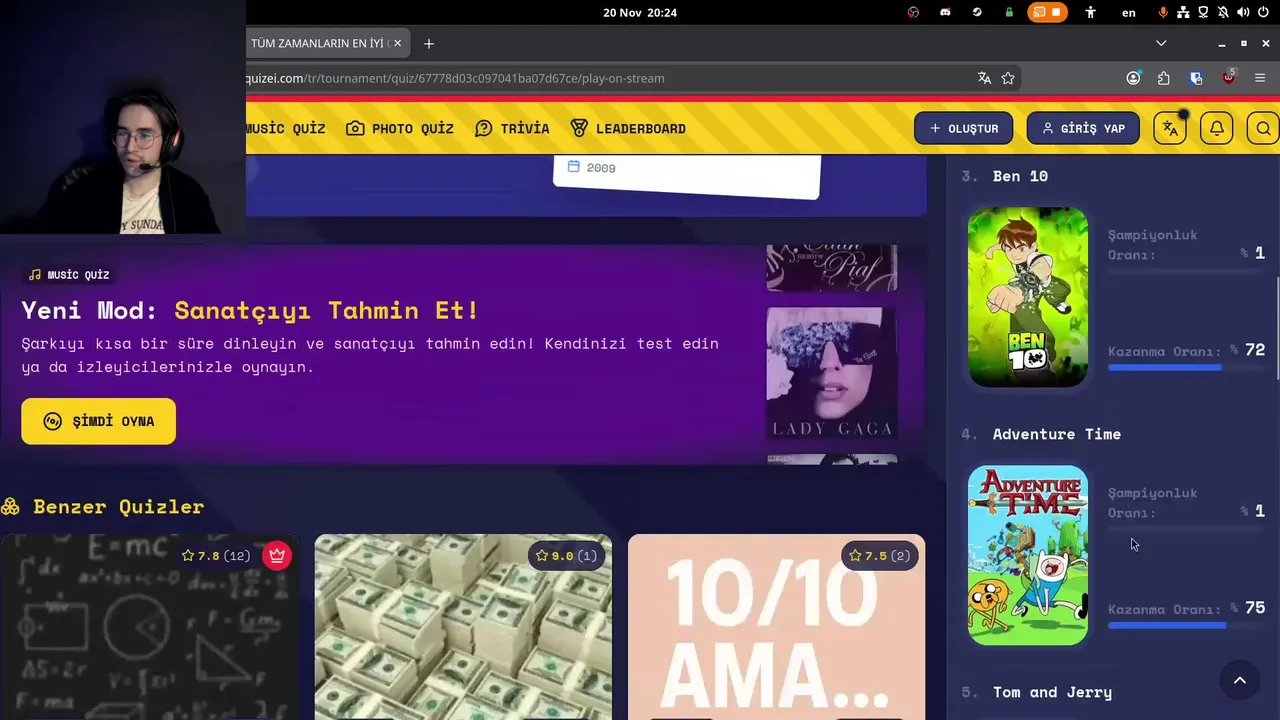Screen dimensions: 1280x720
Task: Open the browser extensions puzzle icon
Action: 1164,78
